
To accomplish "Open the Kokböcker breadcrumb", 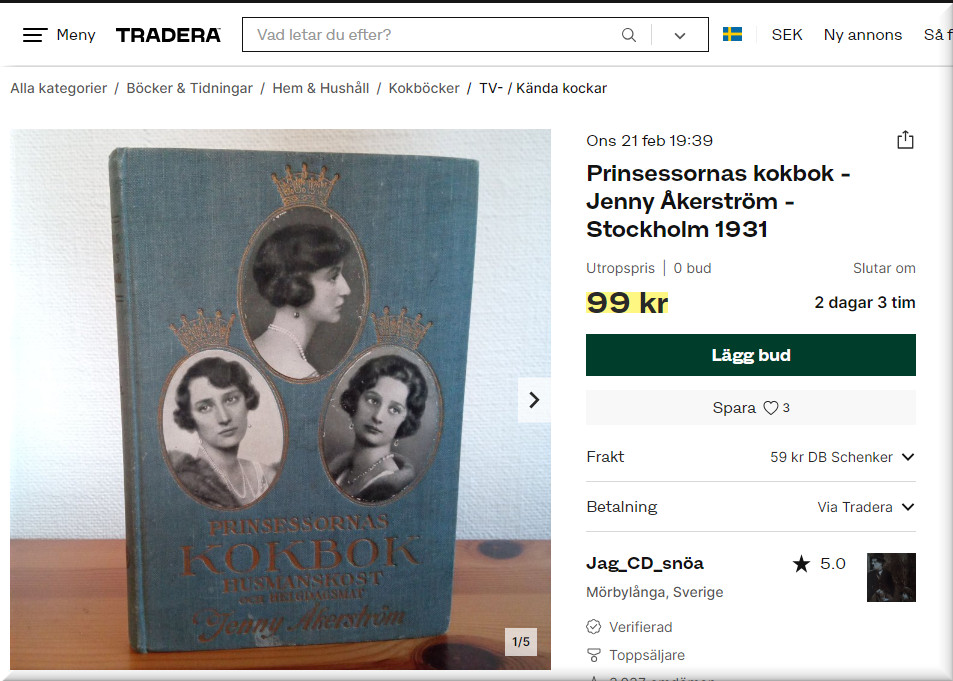I will point(424,88).
